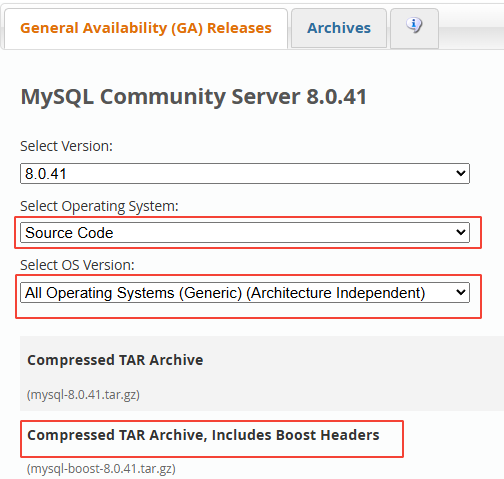Click the Compressed TAR Archive title
This screenshot has height=479, width=504.
coord(115,360)
